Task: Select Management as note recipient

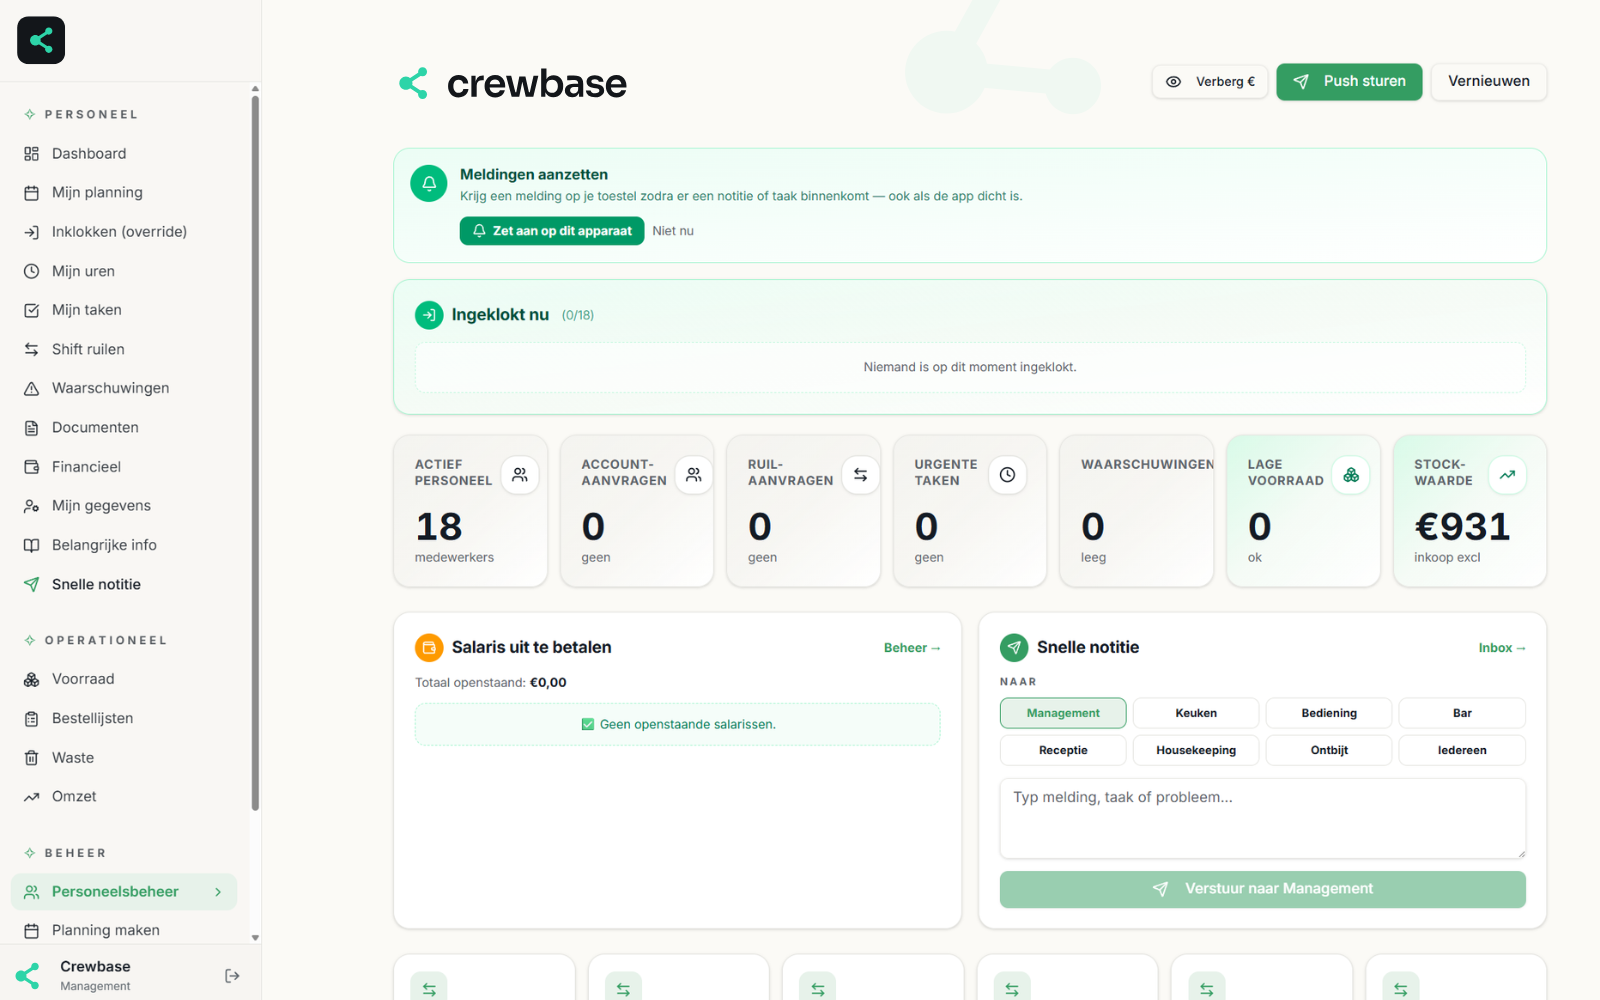Action: [1063, 713]
